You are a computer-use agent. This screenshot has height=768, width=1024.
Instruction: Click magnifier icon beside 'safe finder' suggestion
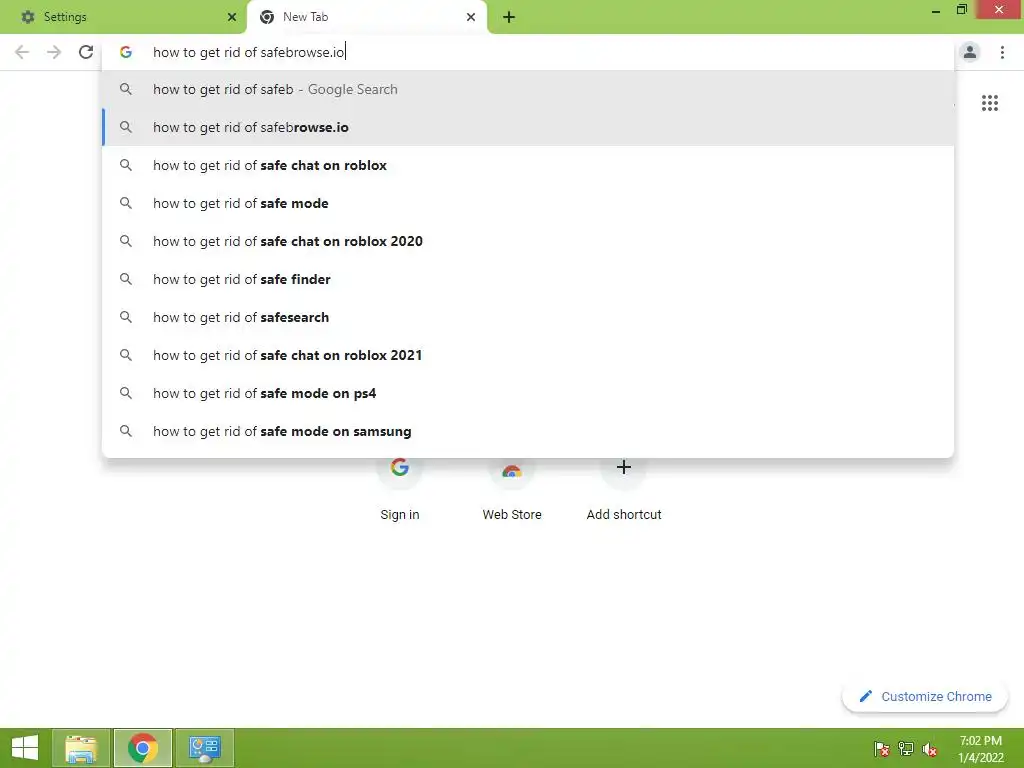126,279
